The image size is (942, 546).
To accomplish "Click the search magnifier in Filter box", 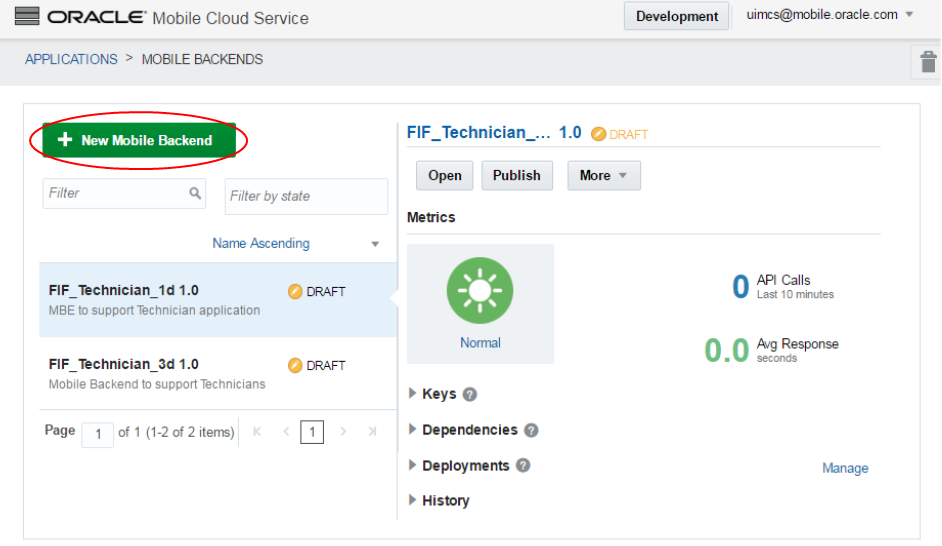I will (195, 193).
